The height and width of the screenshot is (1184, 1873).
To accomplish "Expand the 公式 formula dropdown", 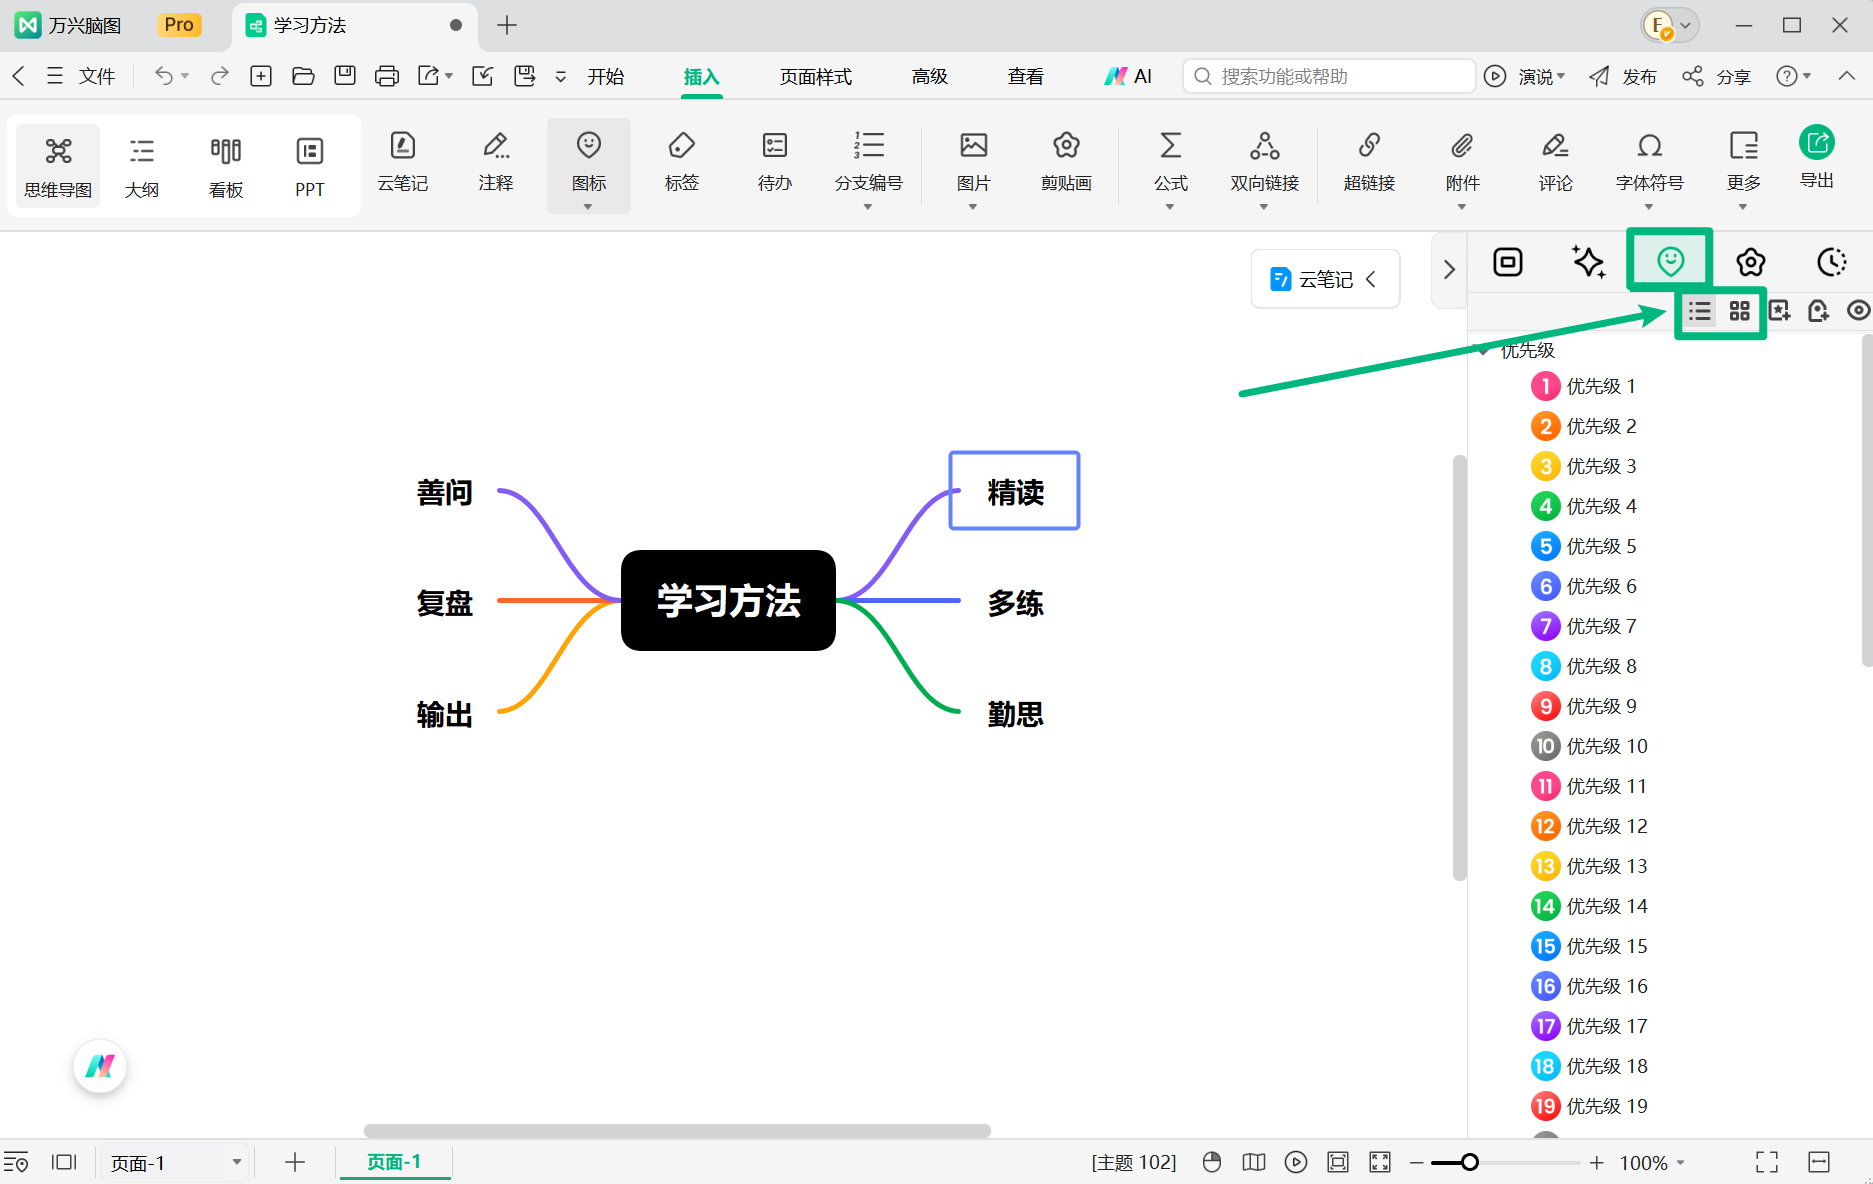I will [1170, 207].
